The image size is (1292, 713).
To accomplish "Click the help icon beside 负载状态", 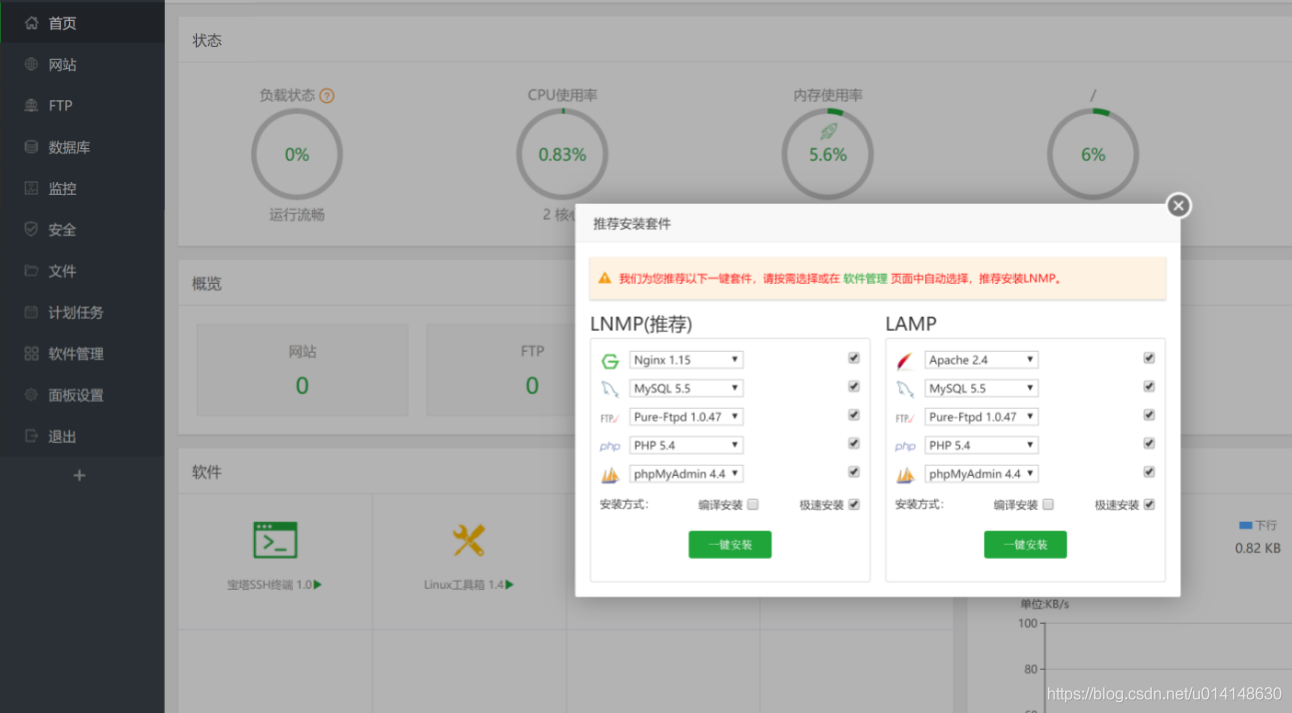I will tap(327, 96).
